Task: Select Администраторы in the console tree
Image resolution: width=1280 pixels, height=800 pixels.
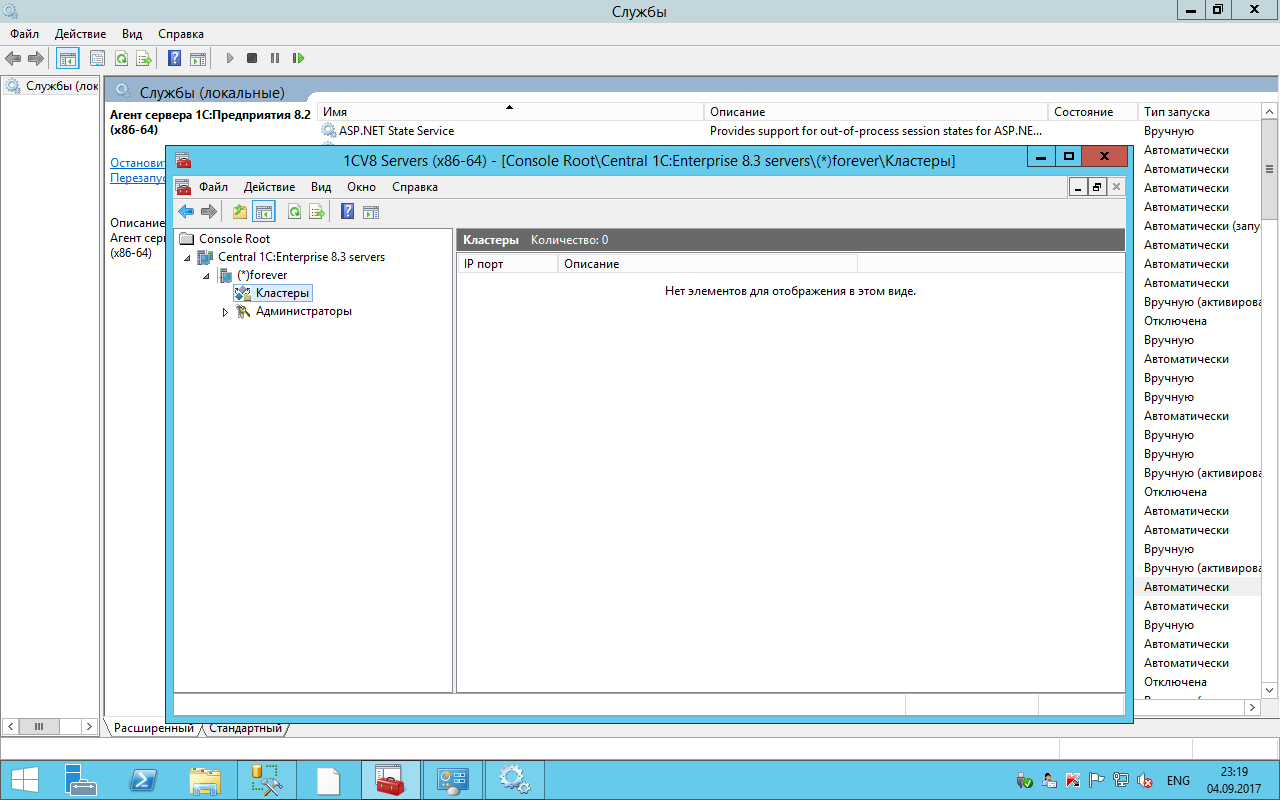Action: click(x=303, y=311)
